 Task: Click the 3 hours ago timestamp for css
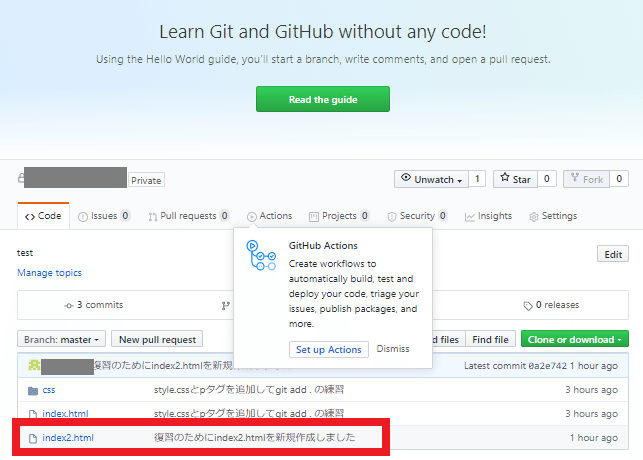coord(591,390)
